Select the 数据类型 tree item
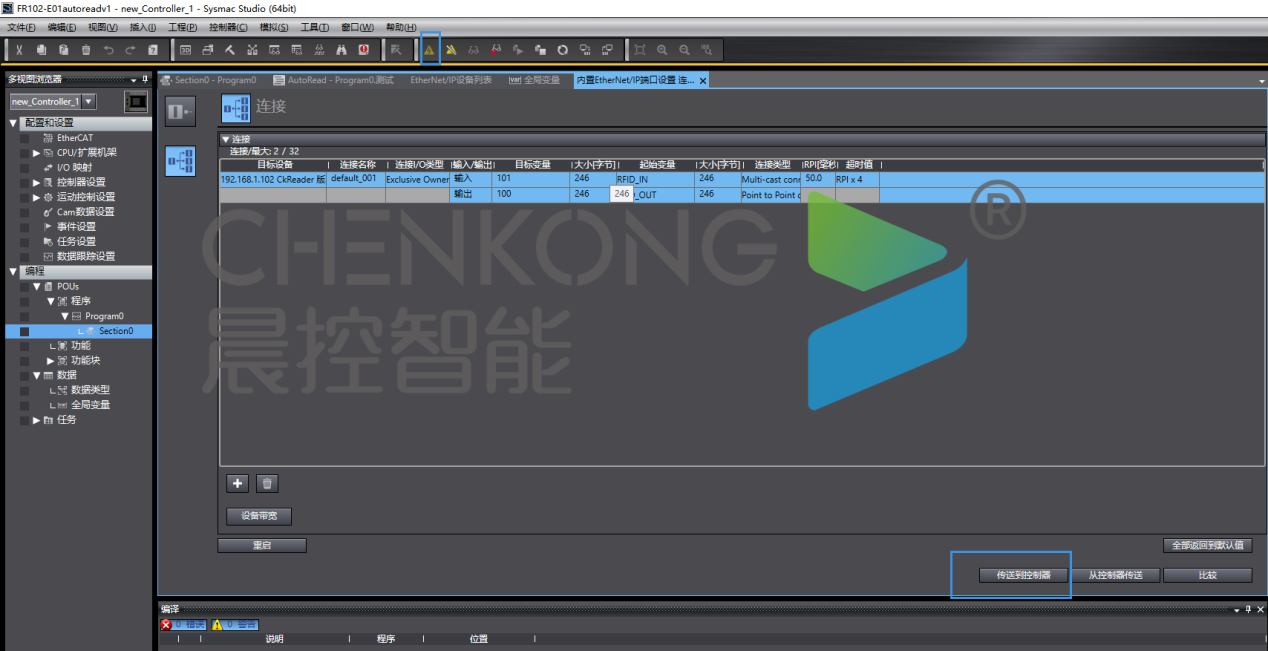Viewport: 1268px width, 651px height. [90, 390]
